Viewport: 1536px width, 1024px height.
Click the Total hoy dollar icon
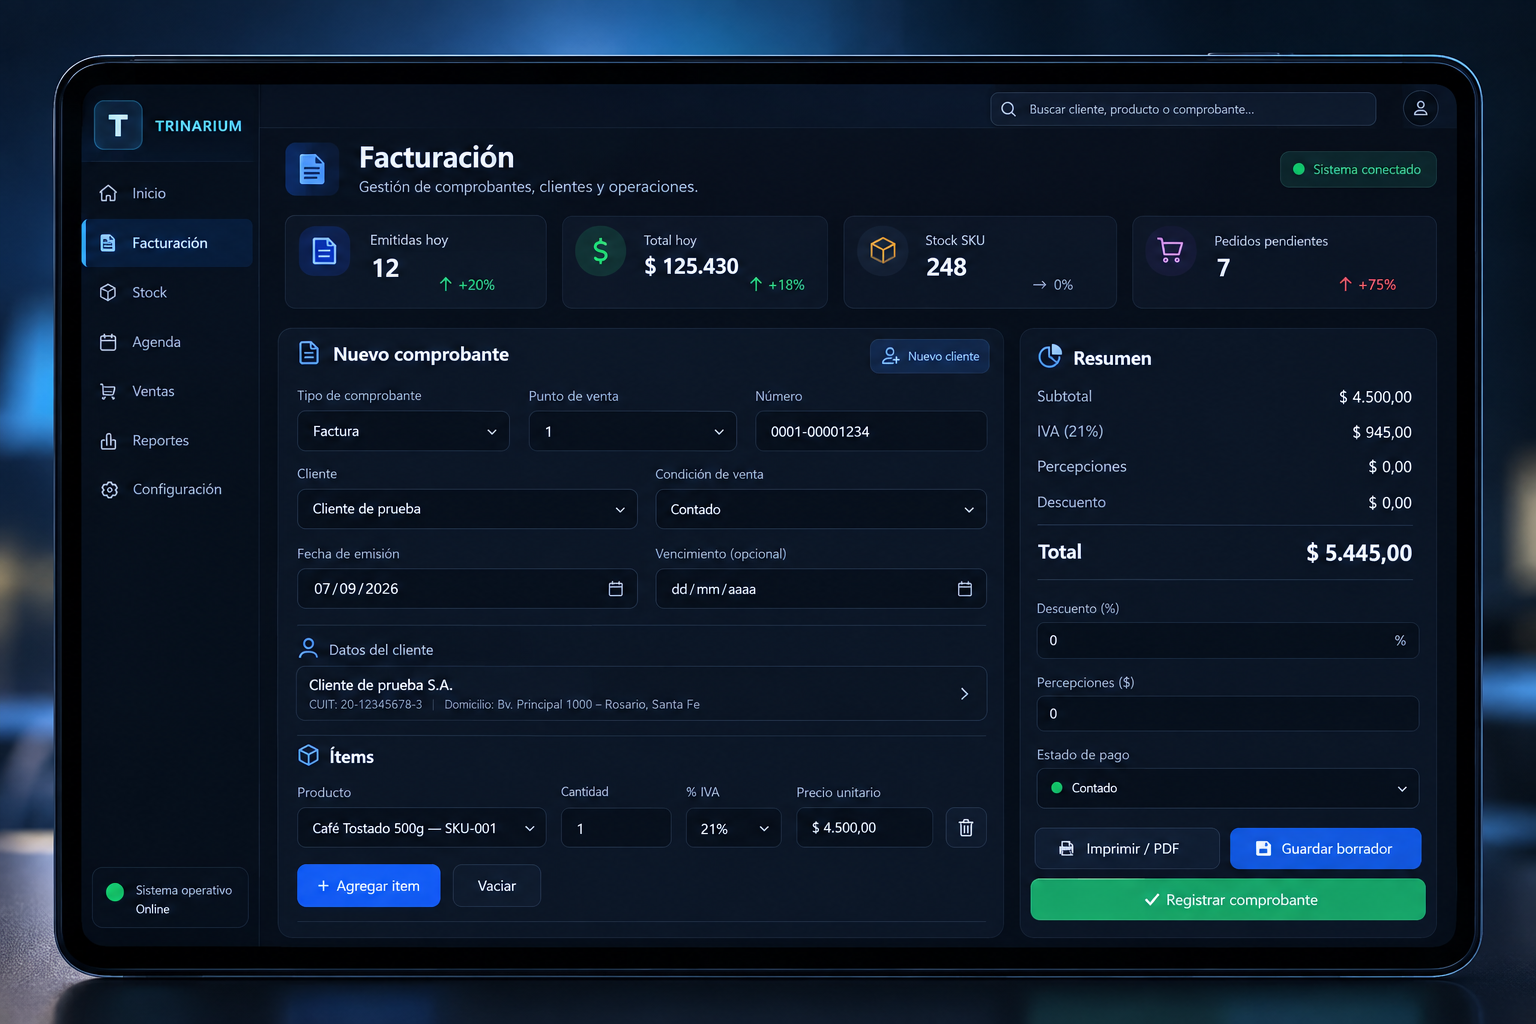[600, 250]
